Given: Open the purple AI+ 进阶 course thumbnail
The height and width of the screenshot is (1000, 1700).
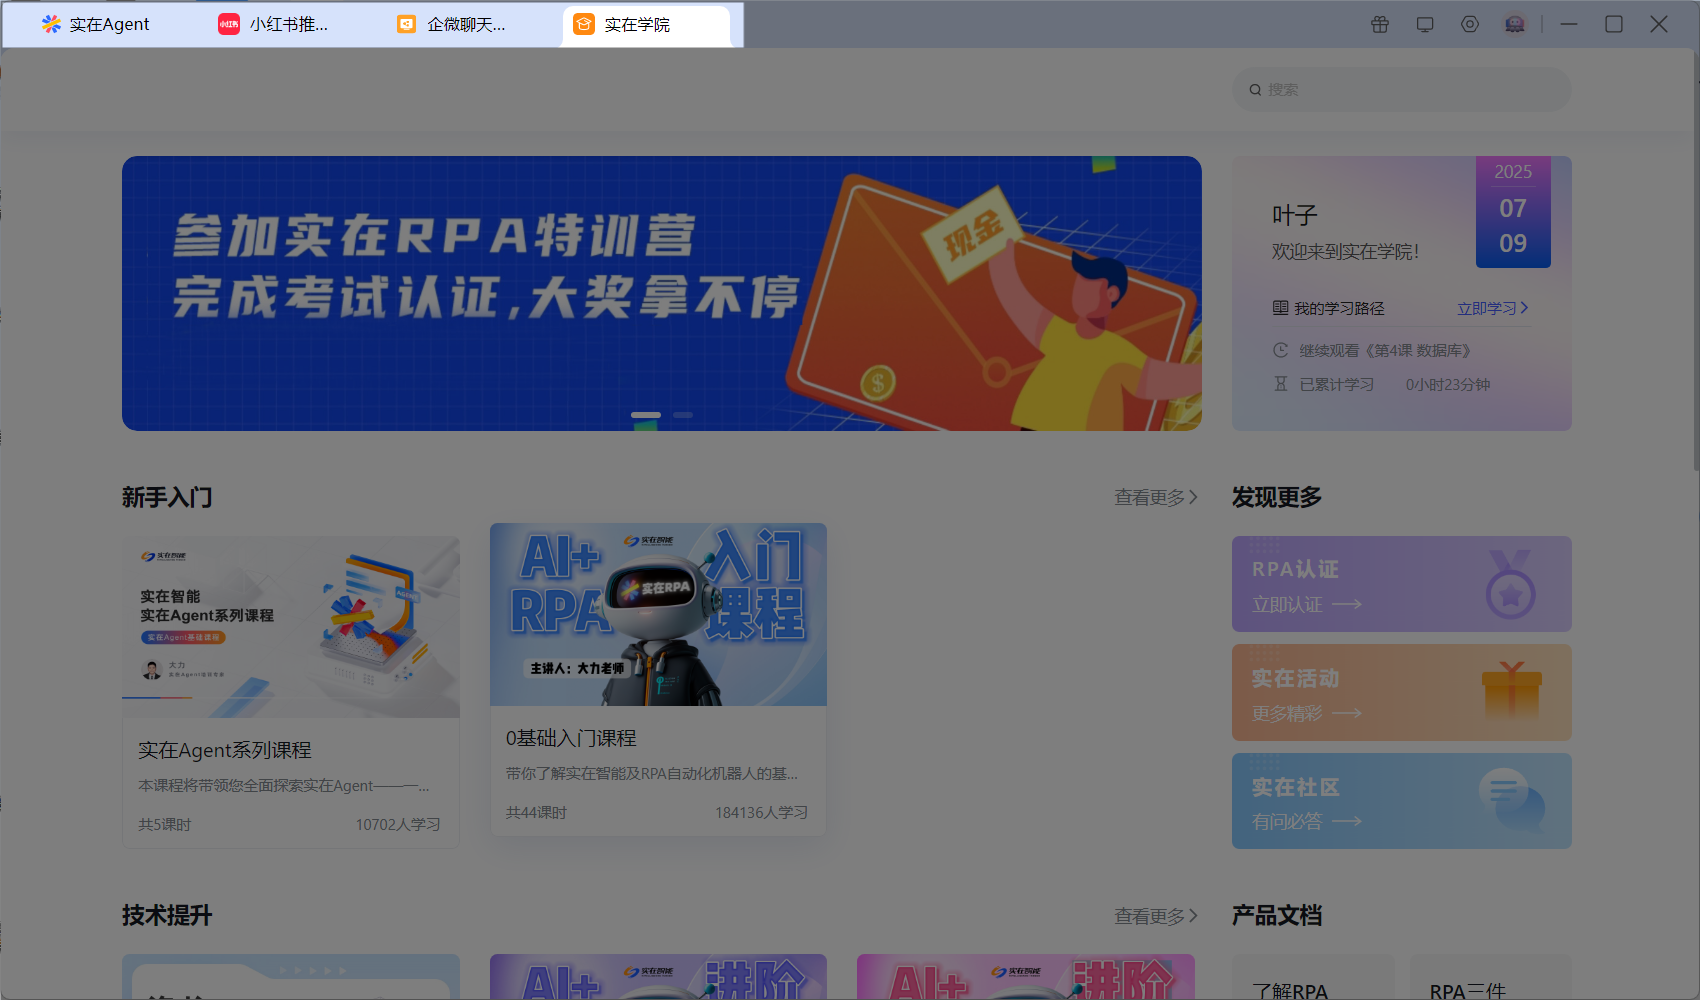Looking at the screenshot, I should (658, 977).
